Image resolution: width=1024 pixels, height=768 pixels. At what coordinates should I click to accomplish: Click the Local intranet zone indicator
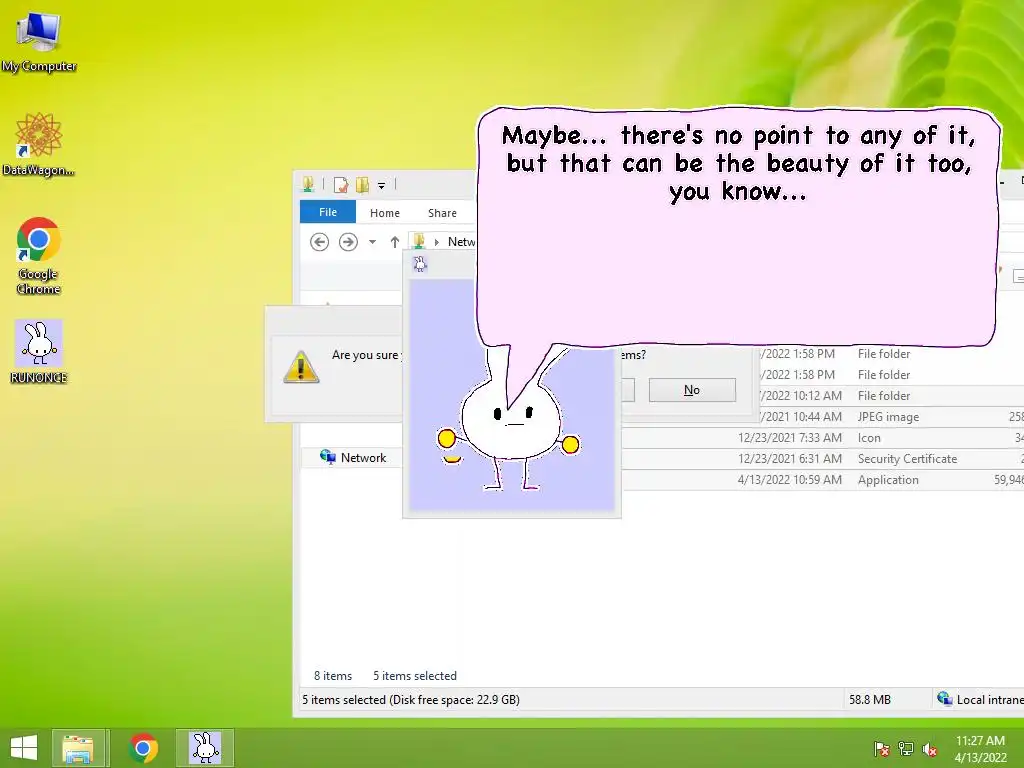pyautogui.click(x=980, y=699)
